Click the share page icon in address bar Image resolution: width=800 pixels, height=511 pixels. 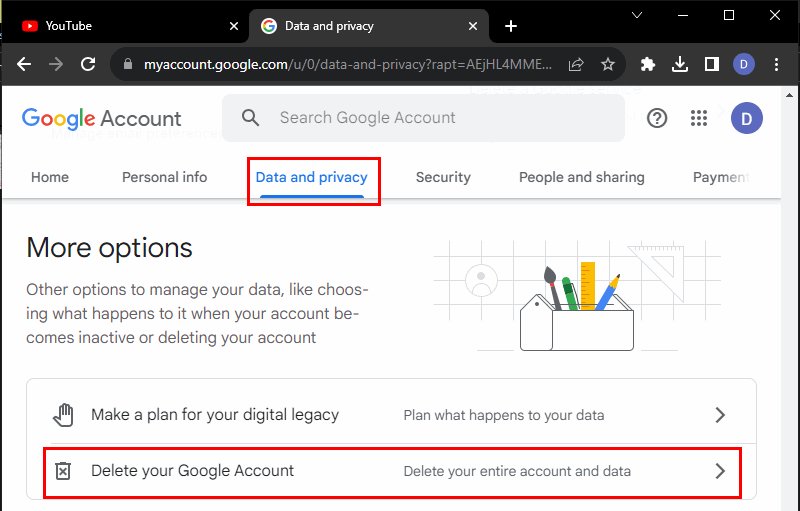(576, 64)
